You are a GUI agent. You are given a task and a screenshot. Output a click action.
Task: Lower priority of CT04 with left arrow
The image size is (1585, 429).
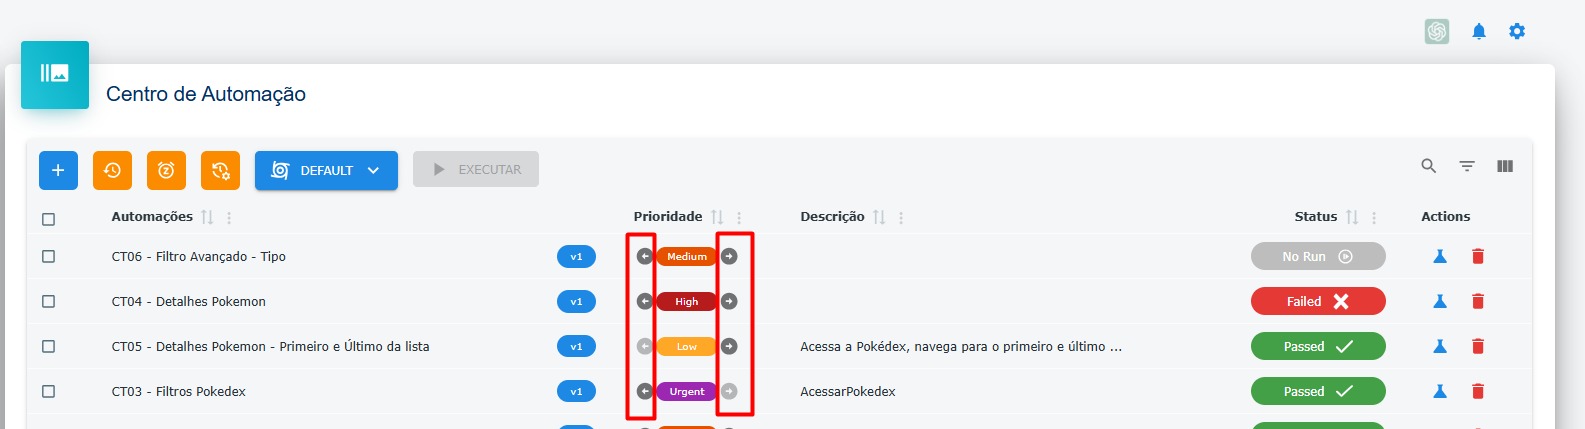coord(645,301)
